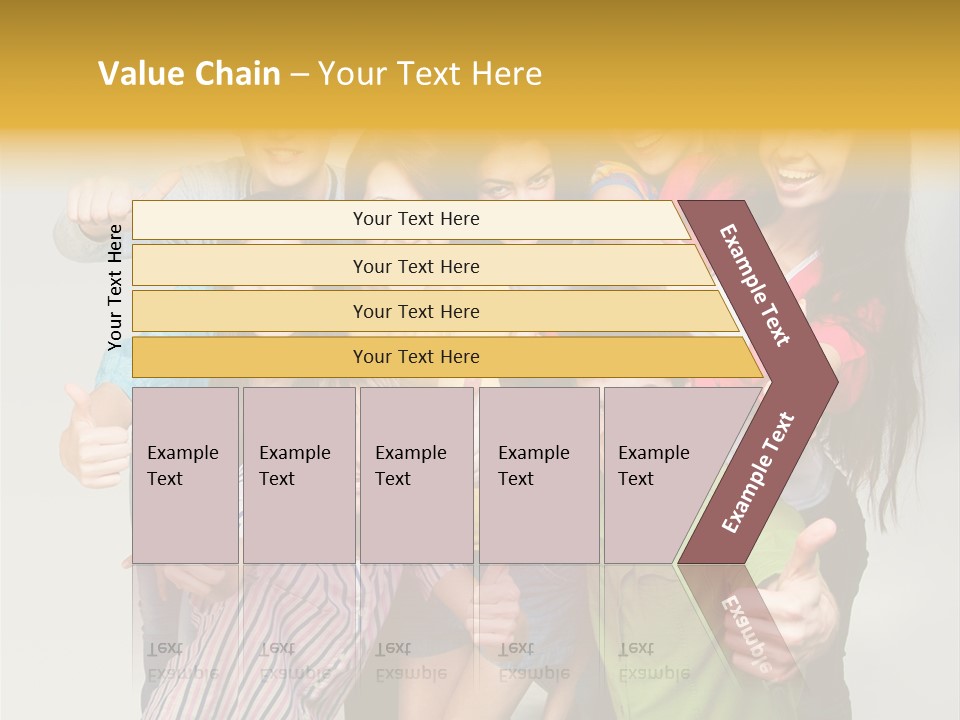Select the vertical rotated "Your Text Here" label
The width and height of the screenshot is (960, 720).
pos(115,287)
